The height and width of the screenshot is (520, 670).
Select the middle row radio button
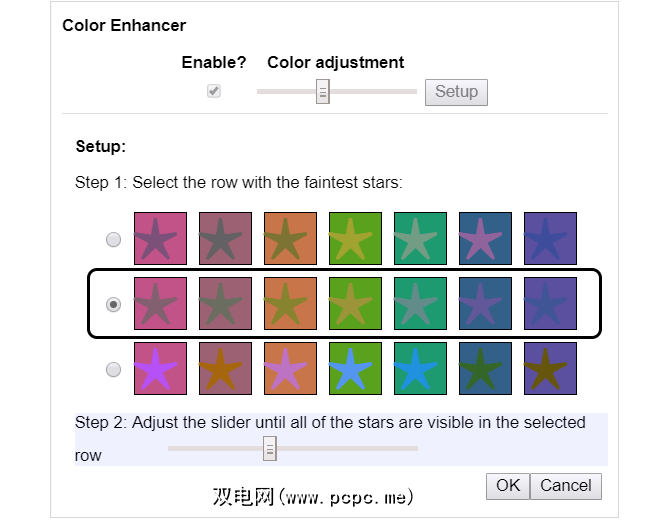(114, 305)
